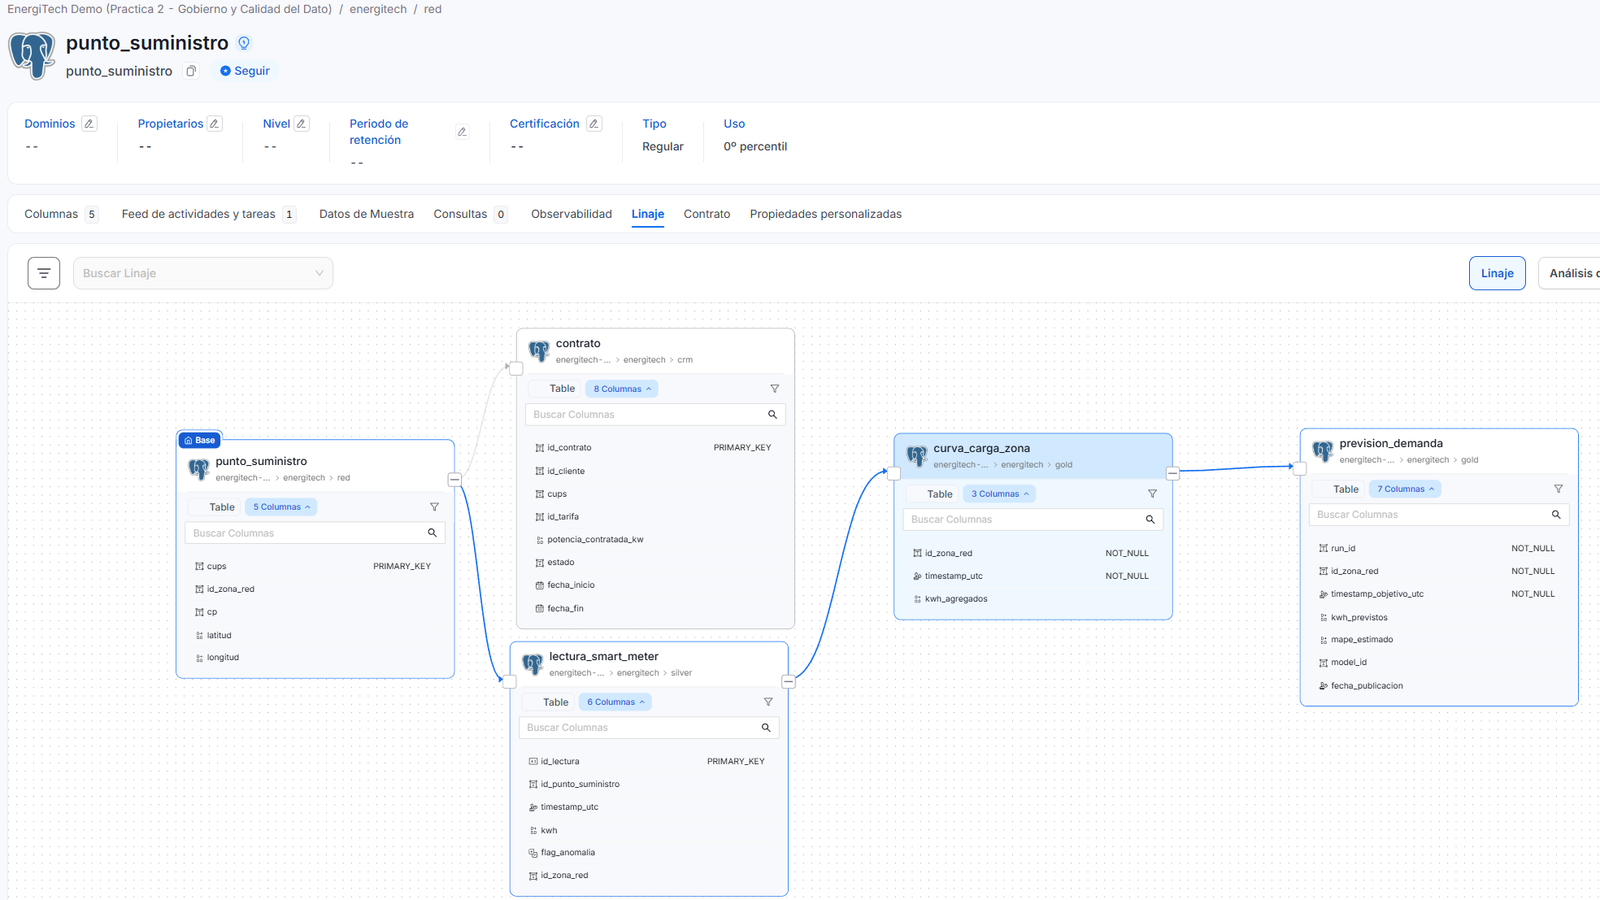This screenshot has height=900, width=1600.
Task: Collapse the 7 Columnas list in prevision_demanda
Action: [x=1405, y=489]
